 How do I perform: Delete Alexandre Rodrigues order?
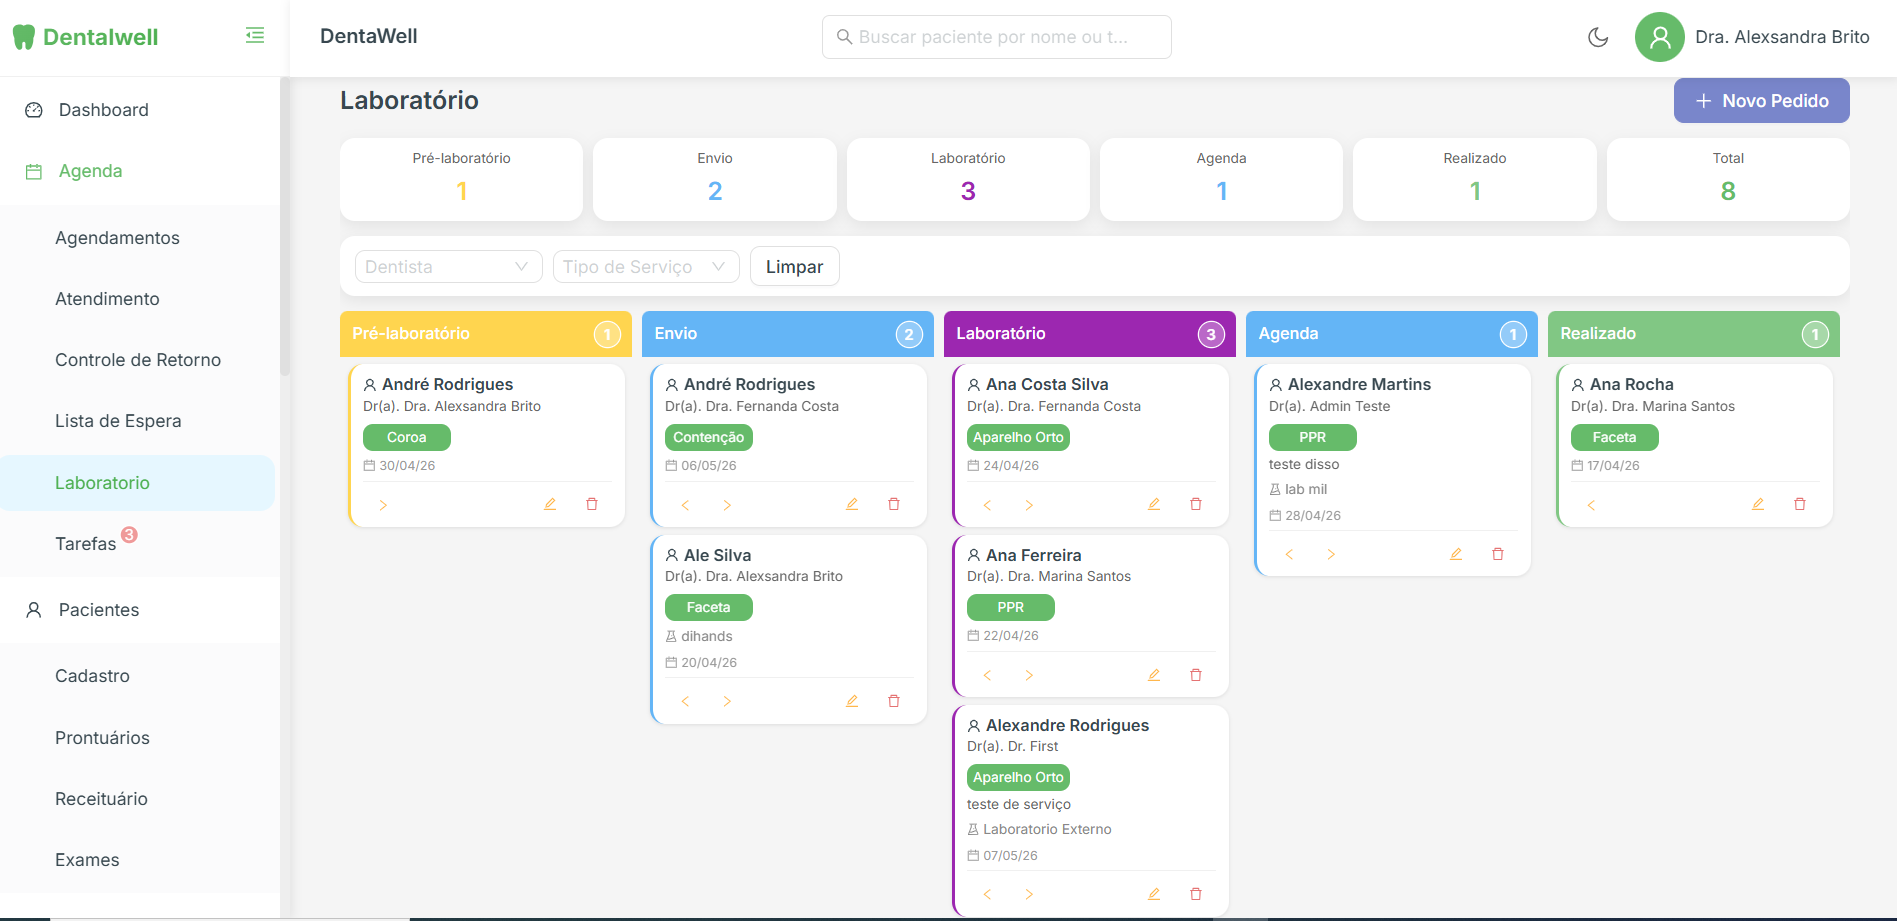coord(1196,894)
